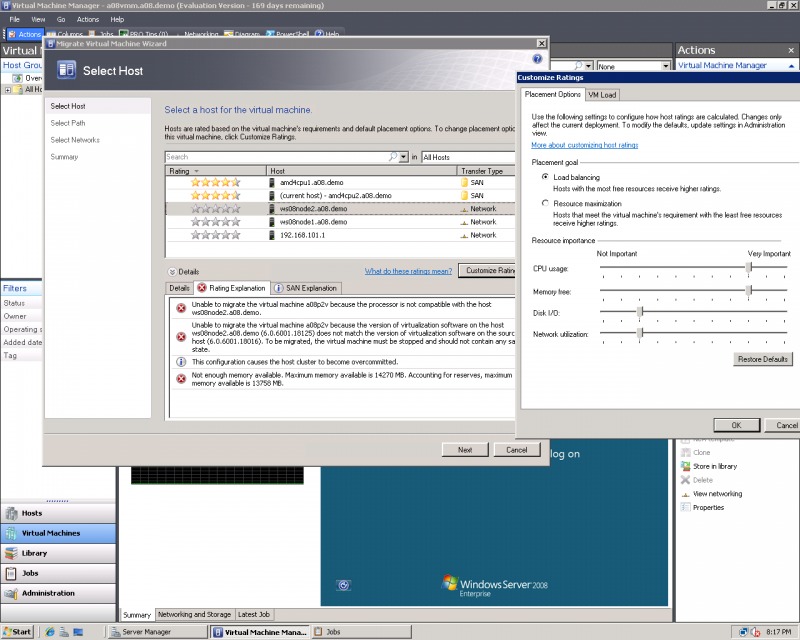This screenshot has width=800, height=640.
Task: Click the Restore Defaults button
Action: pos(763,359)
